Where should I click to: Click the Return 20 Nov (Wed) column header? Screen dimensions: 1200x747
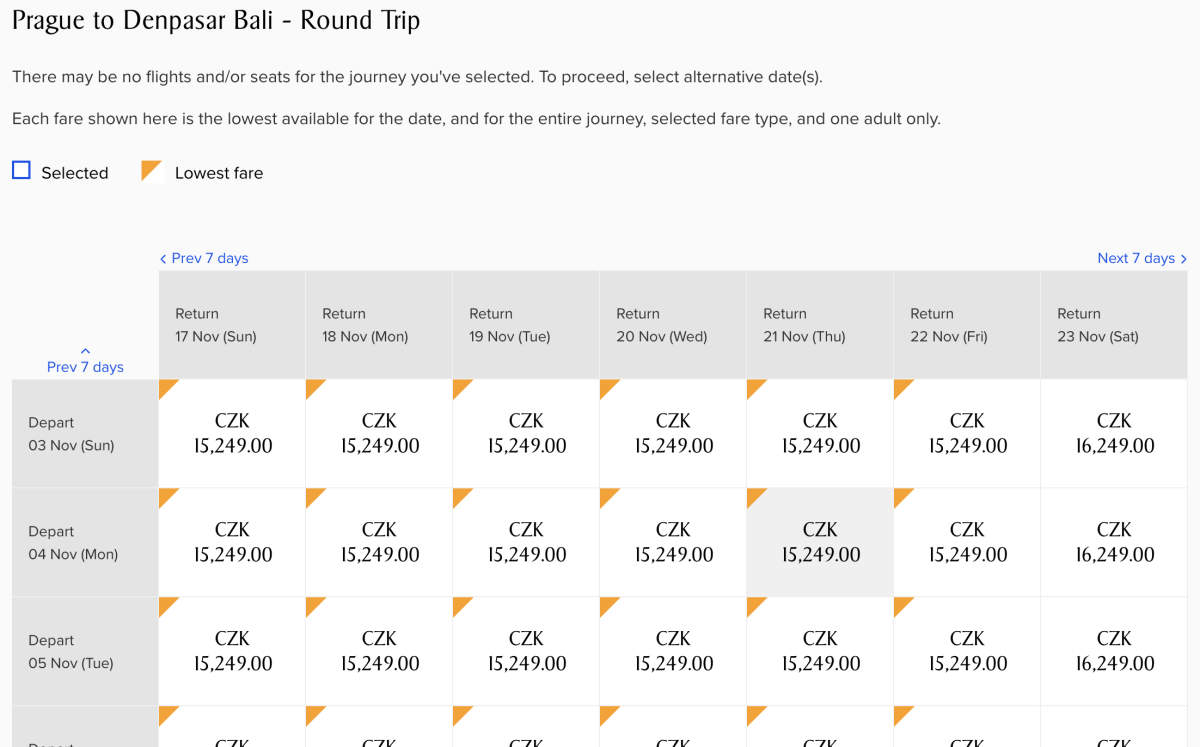(673, 325)
